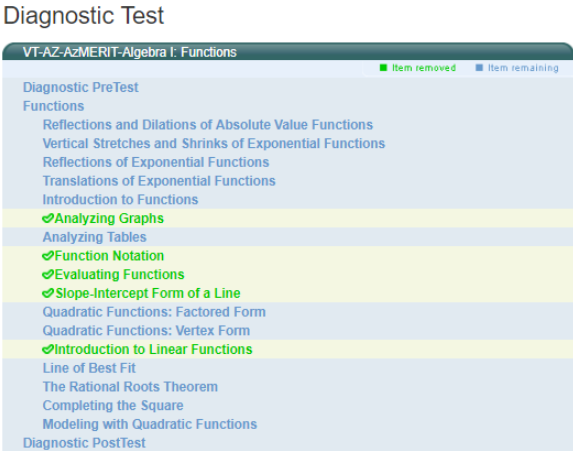Select Translations of Exponential Functions lesson
The width and height of the screenshot is (573, 451).
pyautogui.click(x=159, y=181)
